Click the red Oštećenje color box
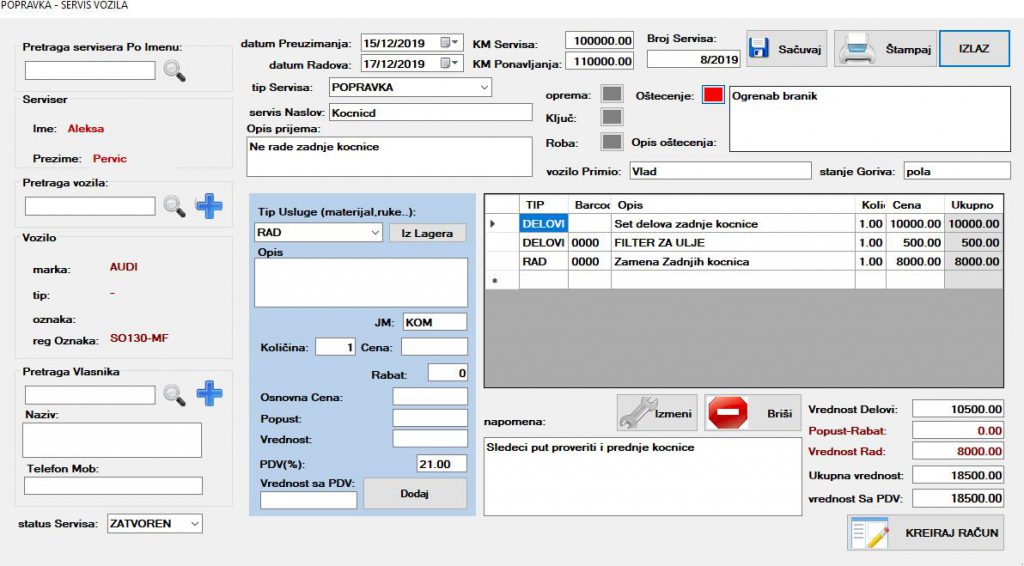 (x=712, y=94)
